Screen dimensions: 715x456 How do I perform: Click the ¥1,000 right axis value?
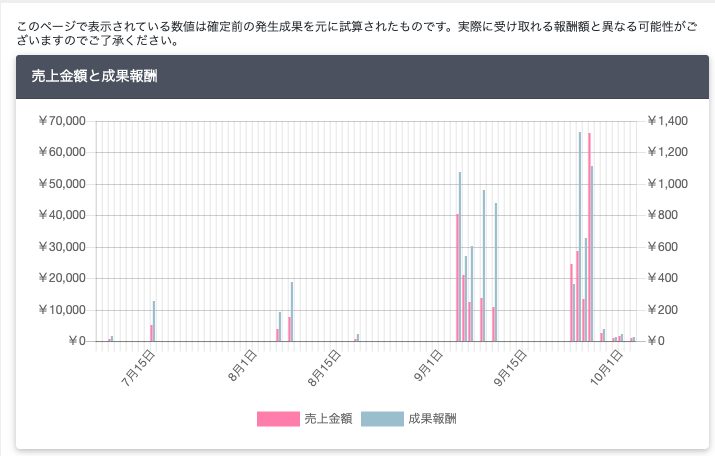pos(668,184)
